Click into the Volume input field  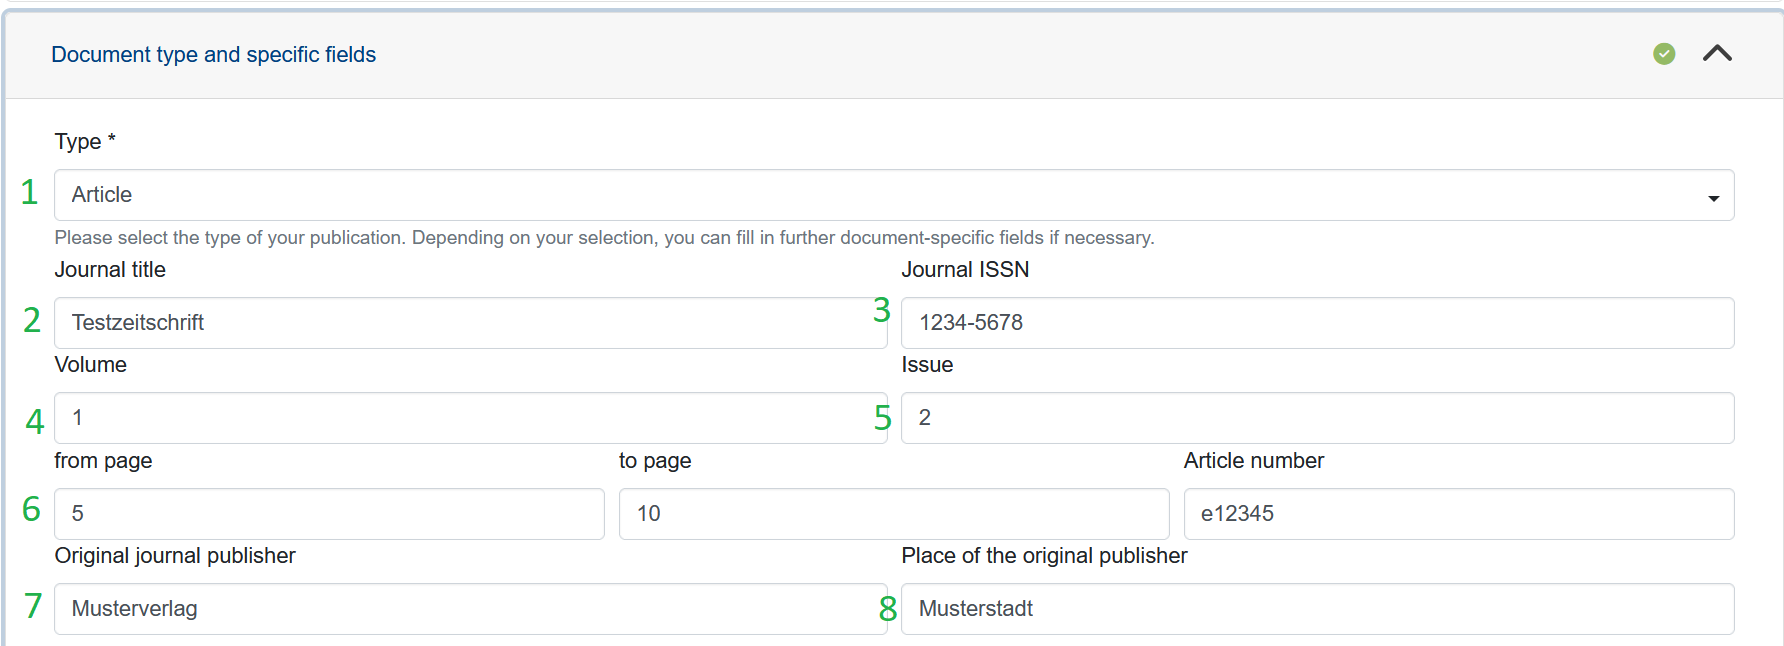(x=470, y=418)
